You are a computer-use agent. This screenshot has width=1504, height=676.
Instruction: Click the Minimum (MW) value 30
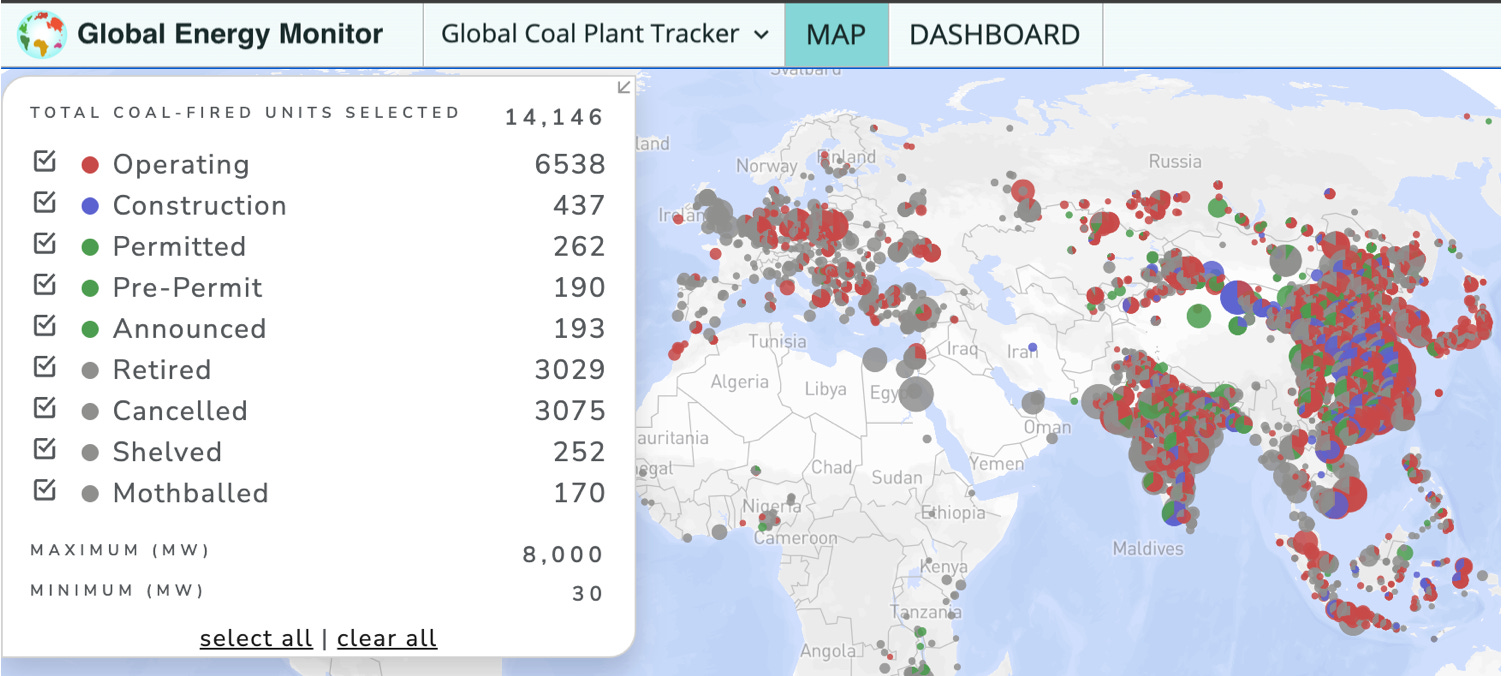pyautogui.click(x=588, y=593)
